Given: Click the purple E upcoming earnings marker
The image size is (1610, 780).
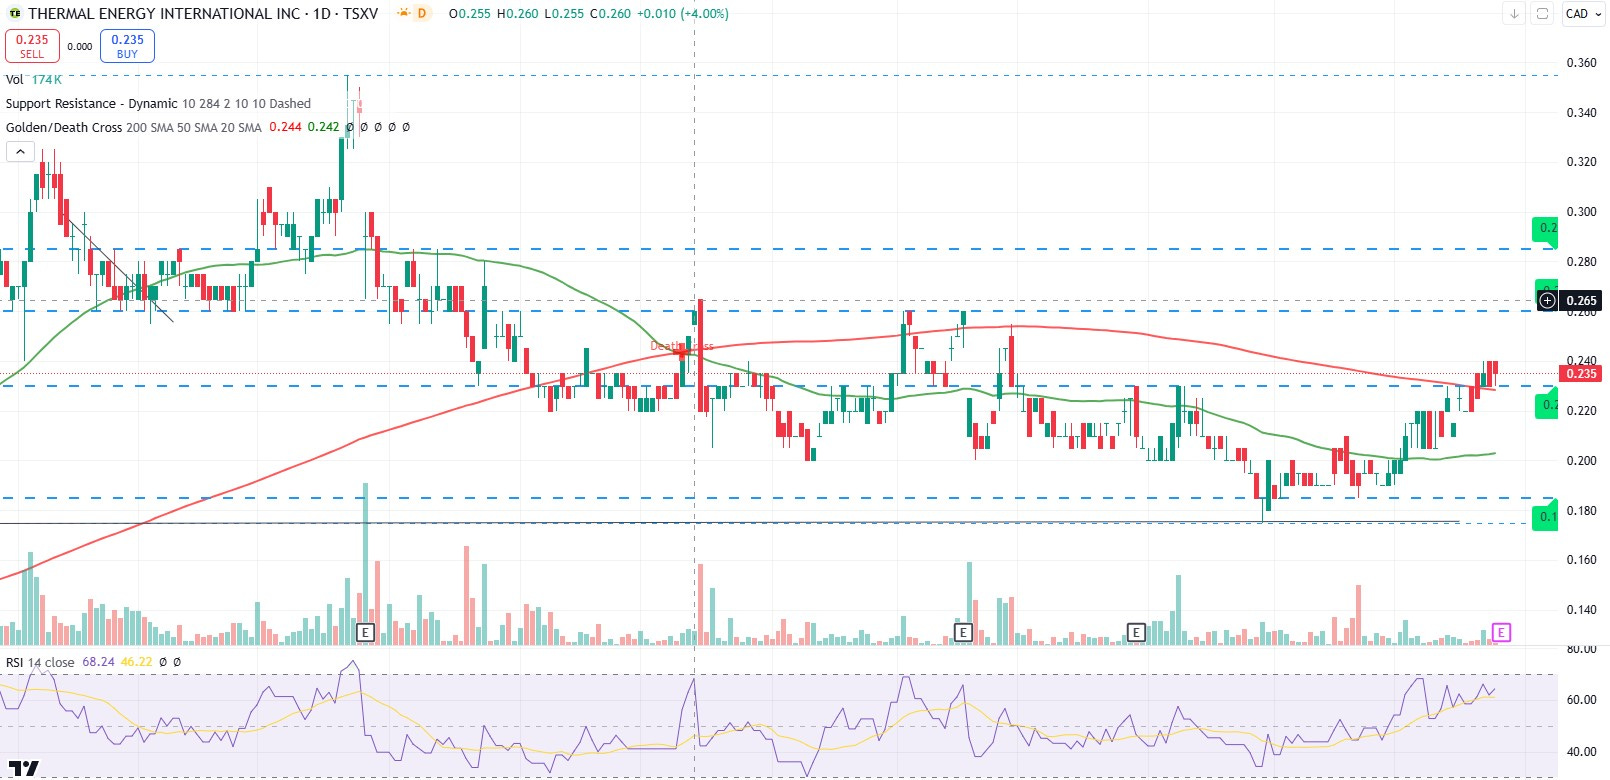Looking at the screenshot, I should (x=1500, y=632).
